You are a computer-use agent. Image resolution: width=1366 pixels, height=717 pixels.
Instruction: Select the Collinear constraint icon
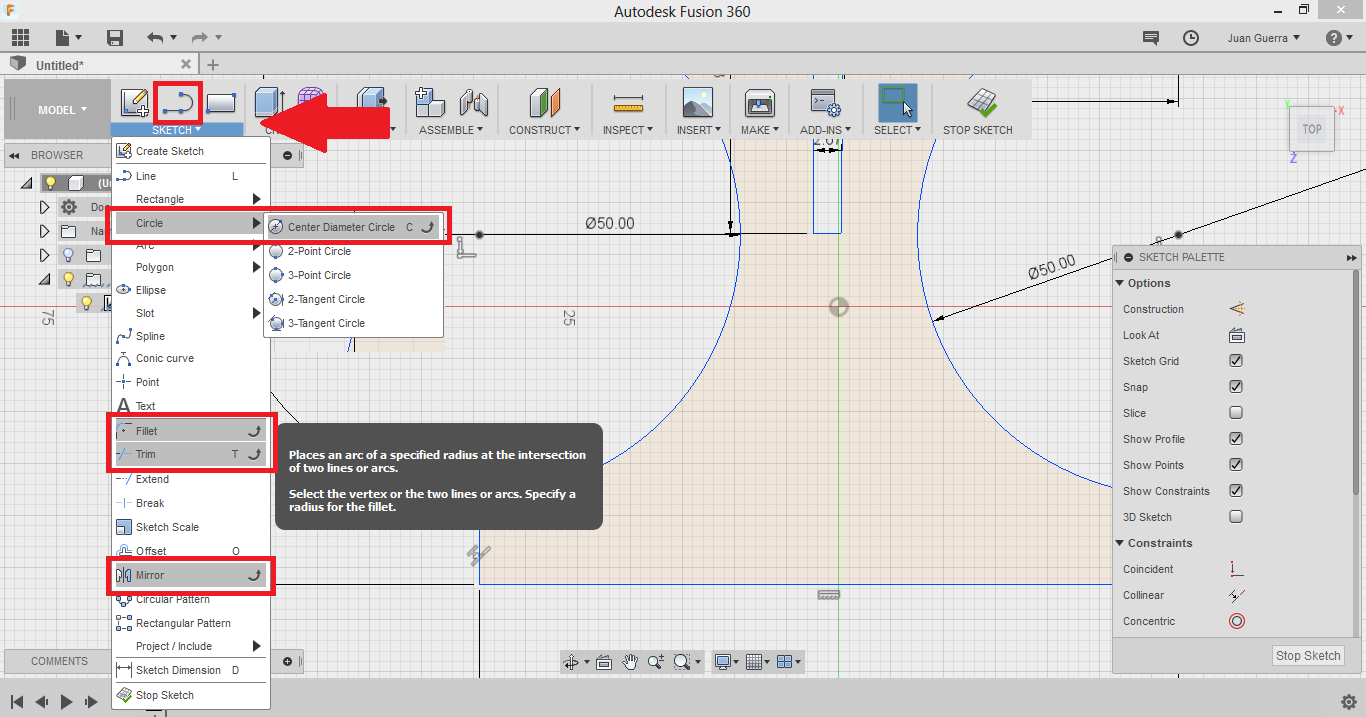coord(1237,595)
